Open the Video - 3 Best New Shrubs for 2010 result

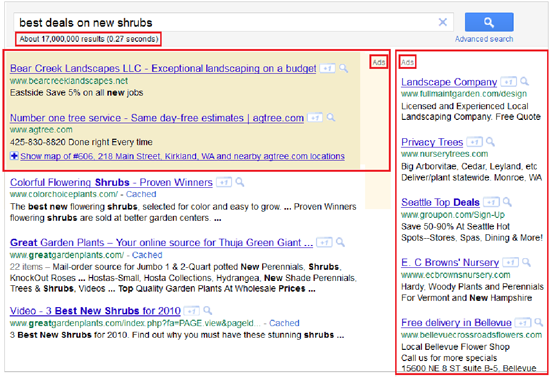click(95, 311)
